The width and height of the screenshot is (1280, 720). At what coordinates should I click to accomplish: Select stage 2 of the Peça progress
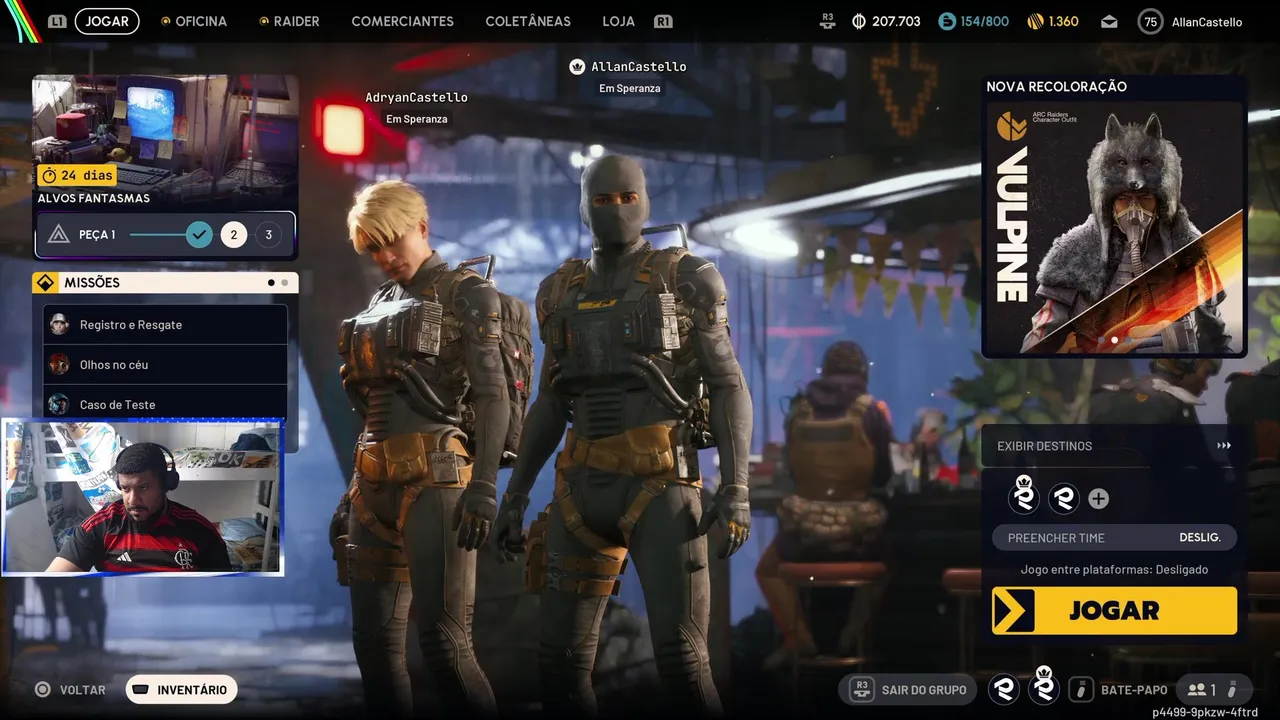pyautogui.click(x=234, y=235)
